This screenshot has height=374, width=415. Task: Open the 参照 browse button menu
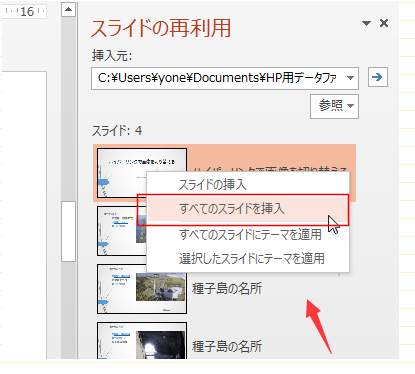coord(334,106)
